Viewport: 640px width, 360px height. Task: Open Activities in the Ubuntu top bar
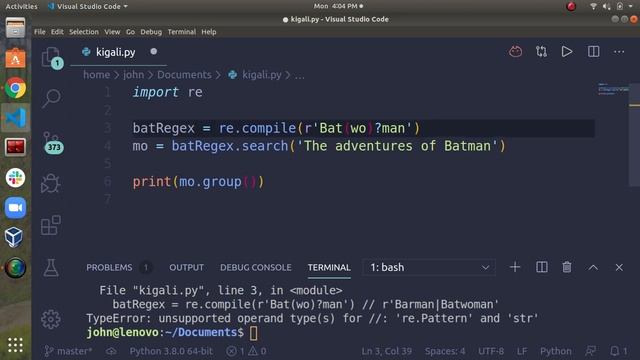point(21,7)
